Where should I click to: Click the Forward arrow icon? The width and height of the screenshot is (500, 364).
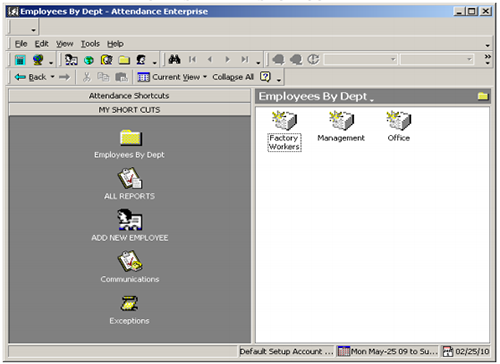click(x=64, y=77)
